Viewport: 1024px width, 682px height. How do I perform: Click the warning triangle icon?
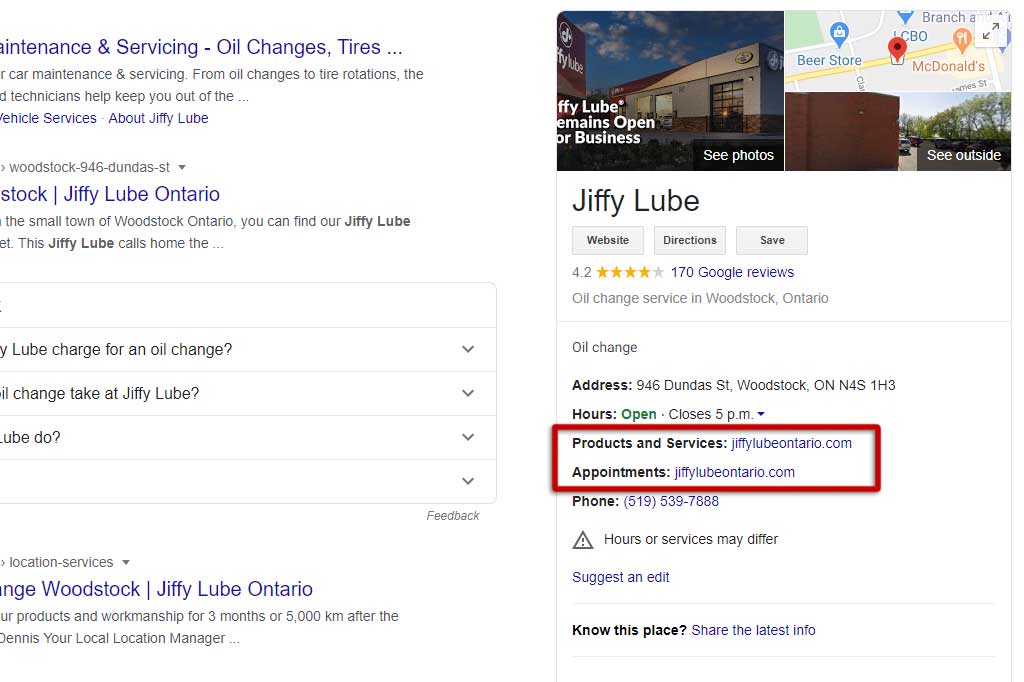(583, 540)
